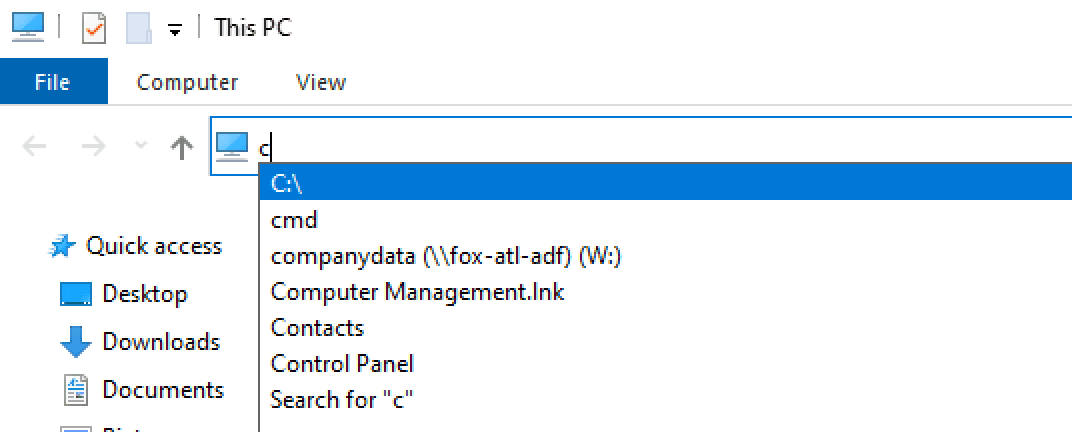This screenshot has width=1072, height=432.
Task: Open the File menu
Action: [x=53, y=82]
